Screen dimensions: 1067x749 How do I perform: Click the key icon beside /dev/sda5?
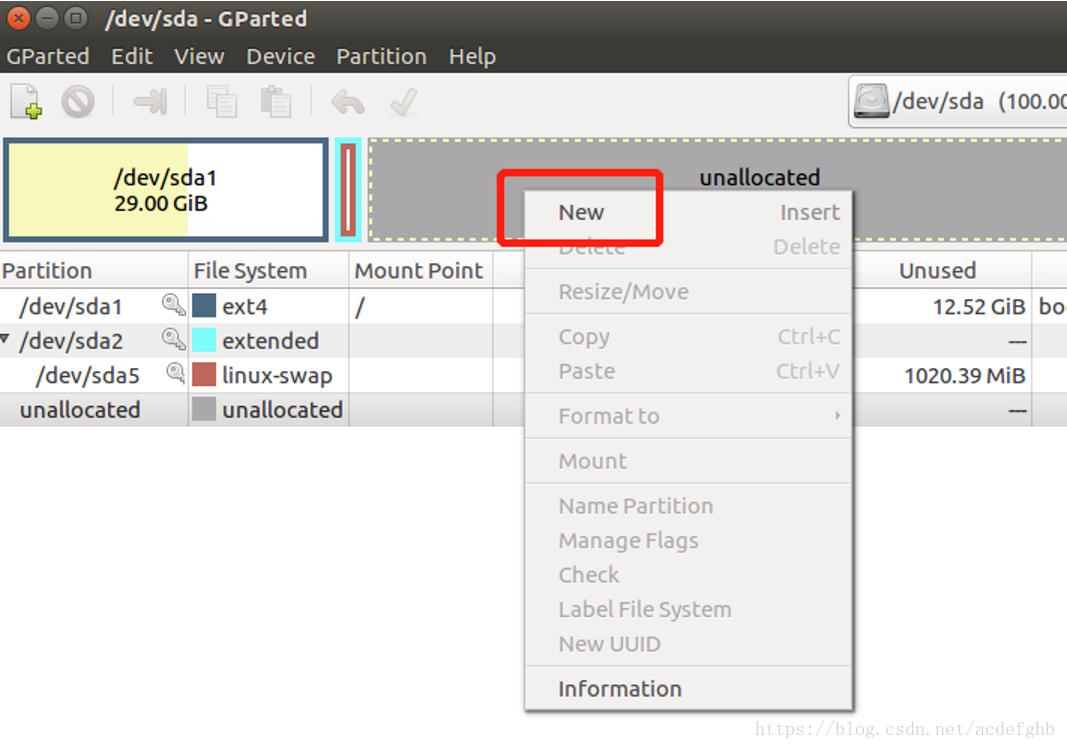coord(176,373)
